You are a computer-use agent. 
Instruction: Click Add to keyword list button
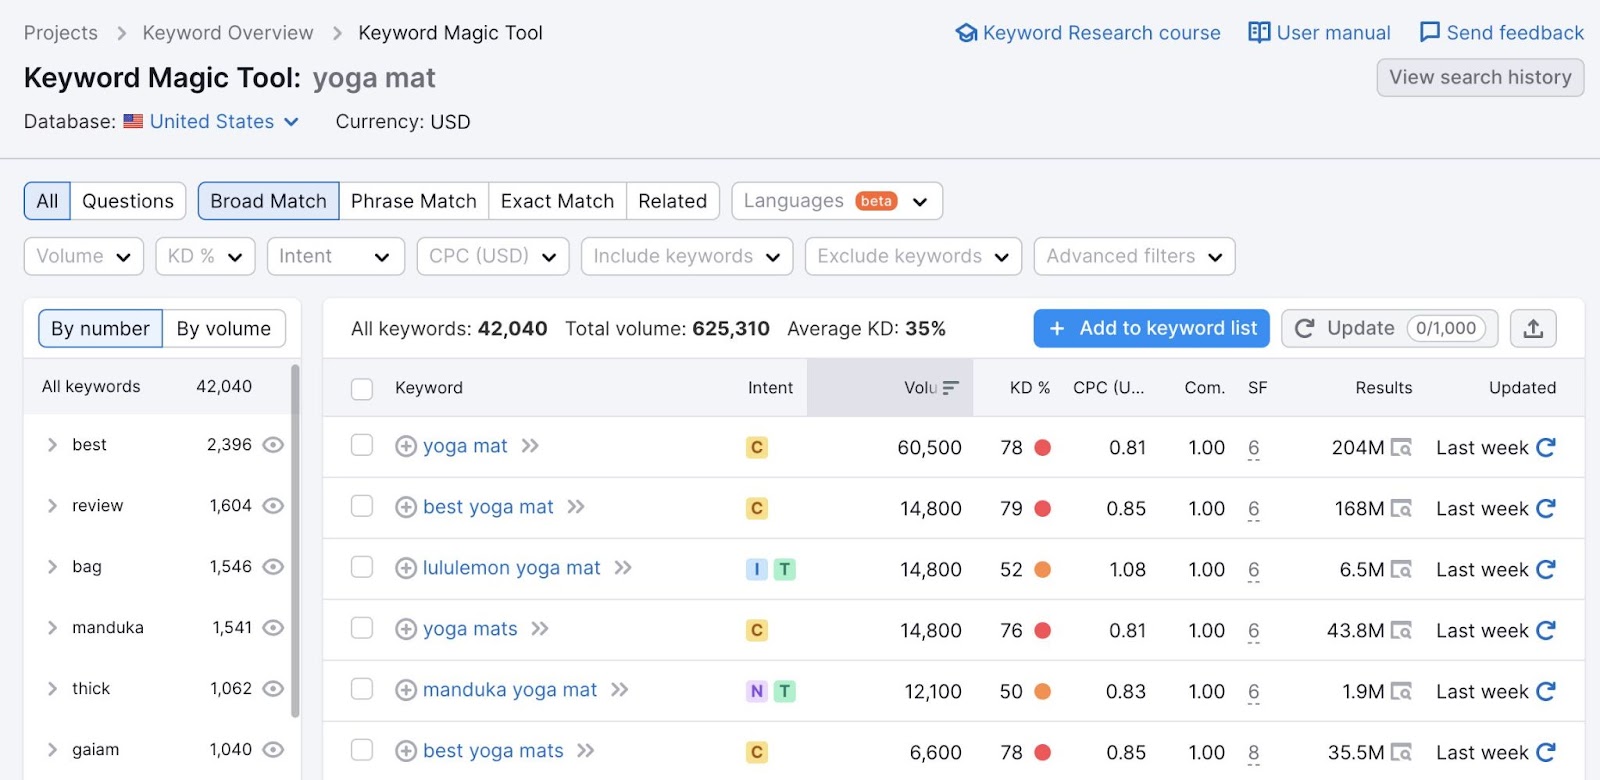coord(1151,329)
